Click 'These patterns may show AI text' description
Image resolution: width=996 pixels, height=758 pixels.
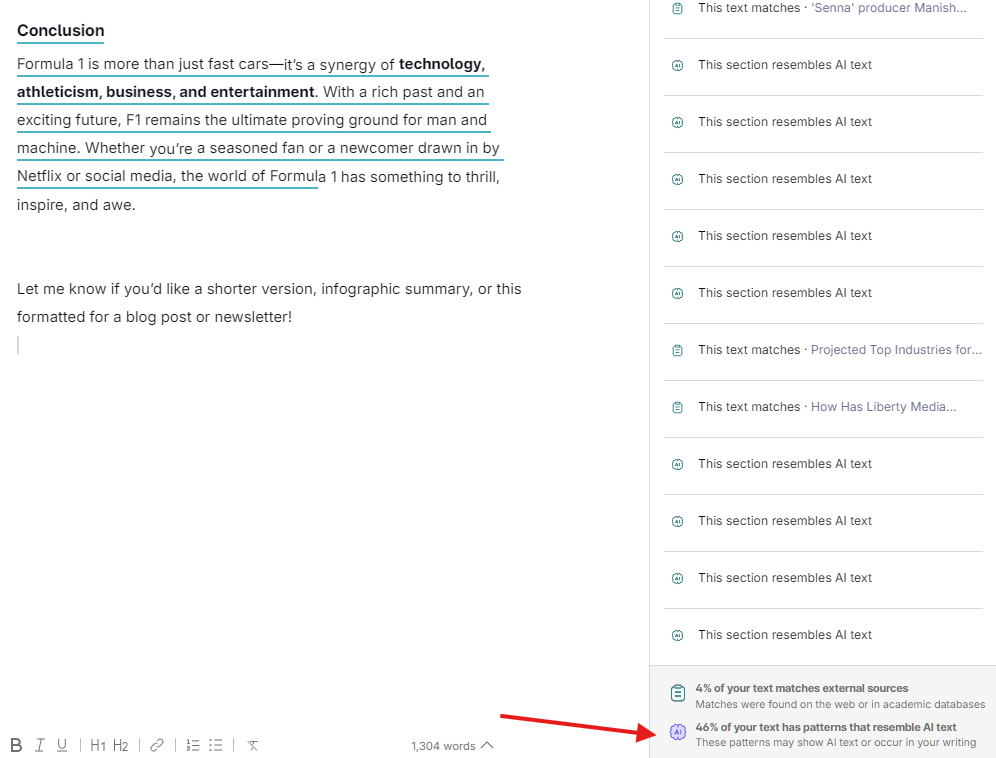click(836, 742)
